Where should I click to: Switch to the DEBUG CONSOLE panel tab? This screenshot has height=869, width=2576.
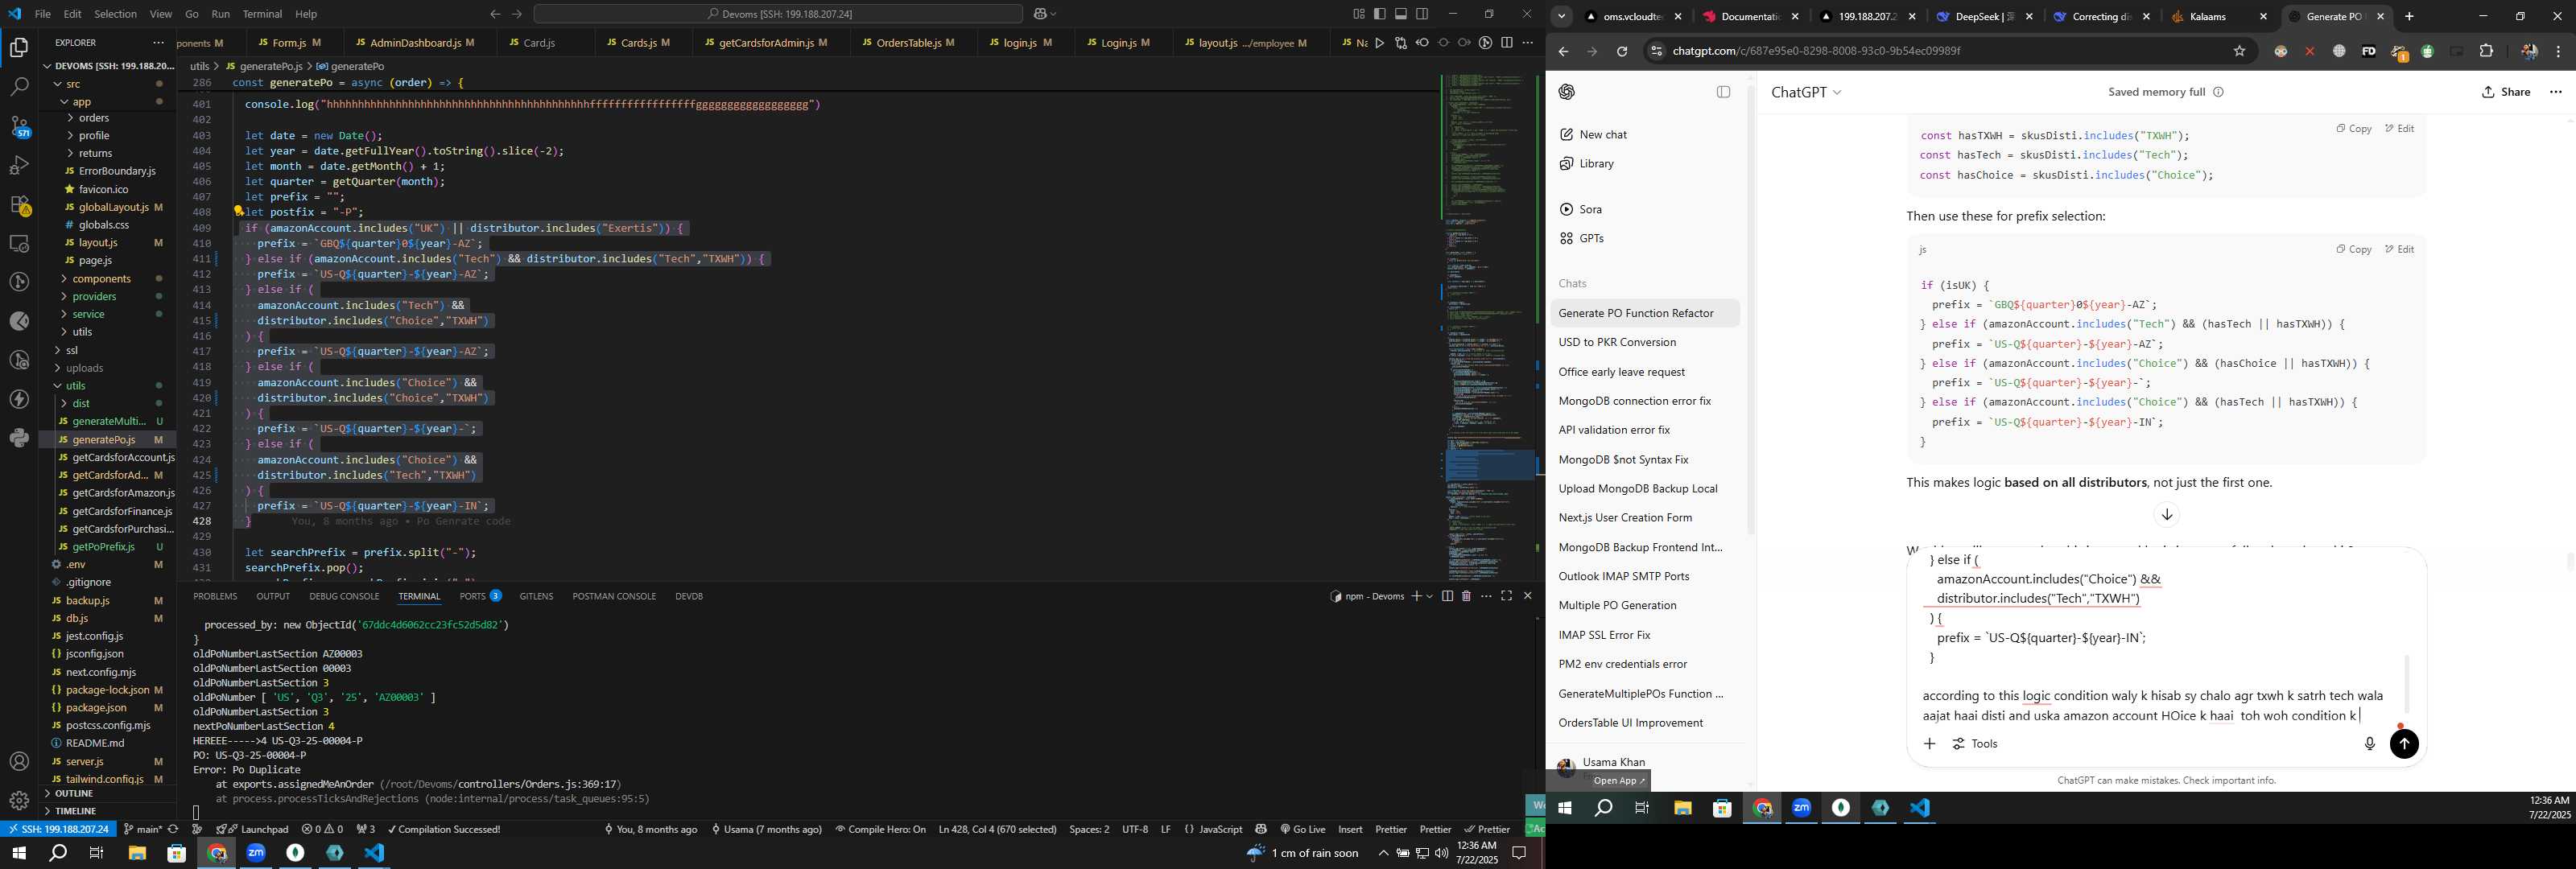(x=344, y=596)
